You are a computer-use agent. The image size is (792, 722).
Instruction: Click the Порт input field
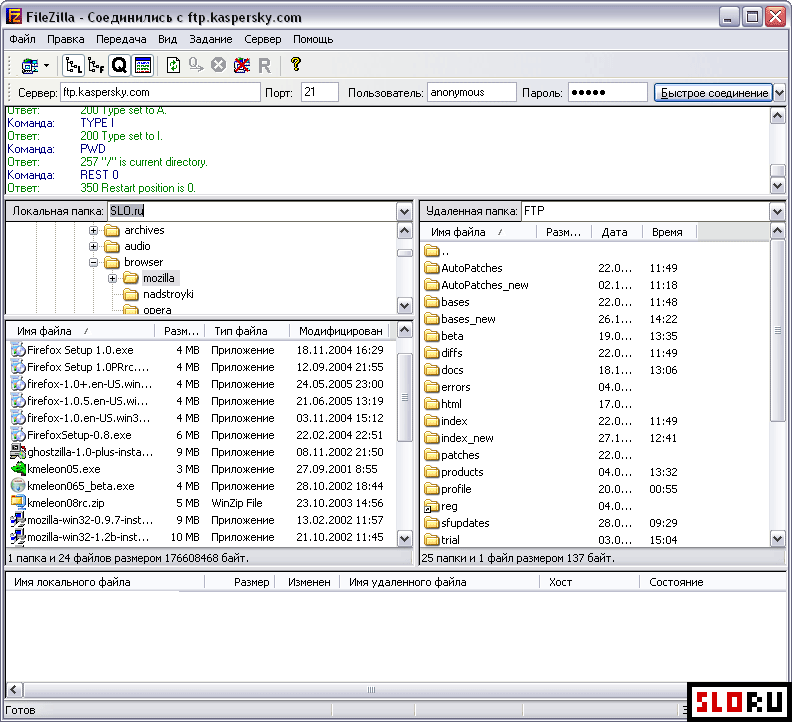(320, 92)
